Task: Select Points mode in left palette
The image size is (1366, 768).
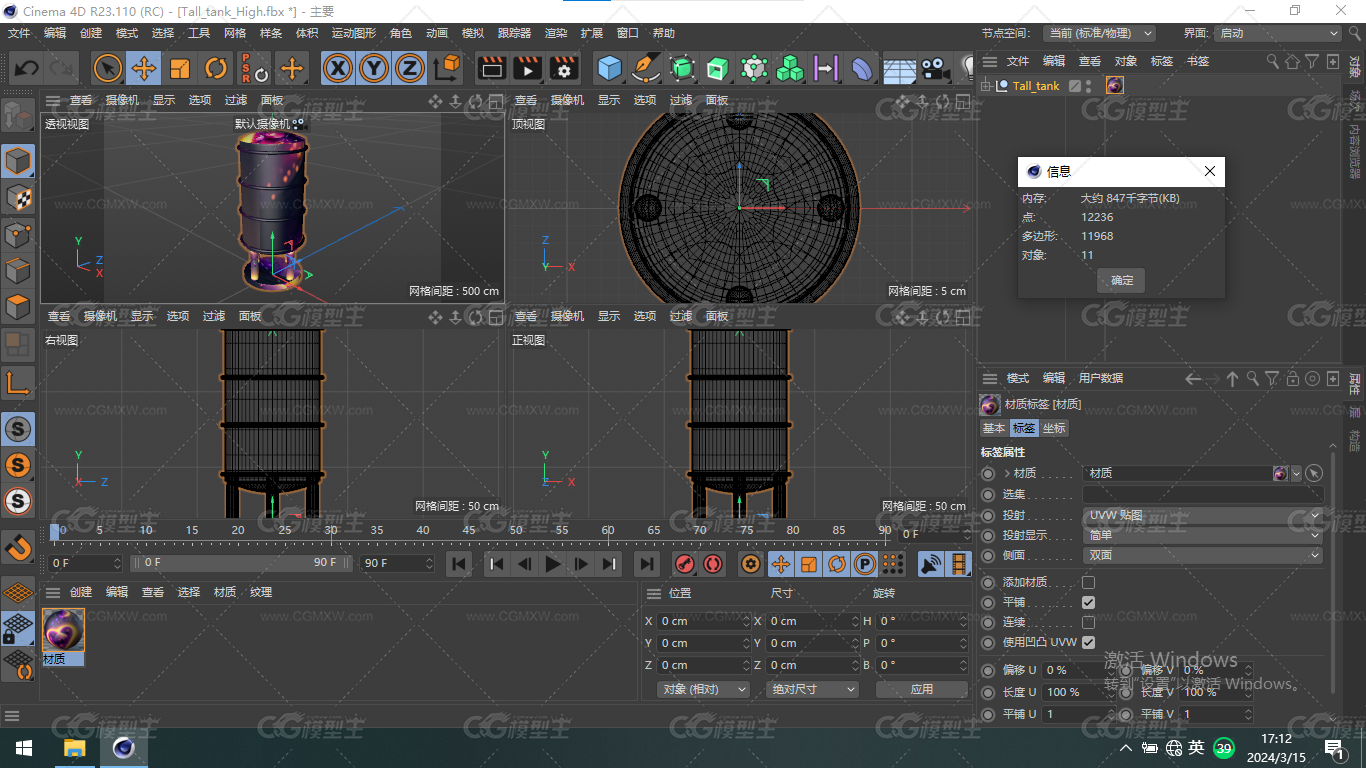Action: coord(18,234)
